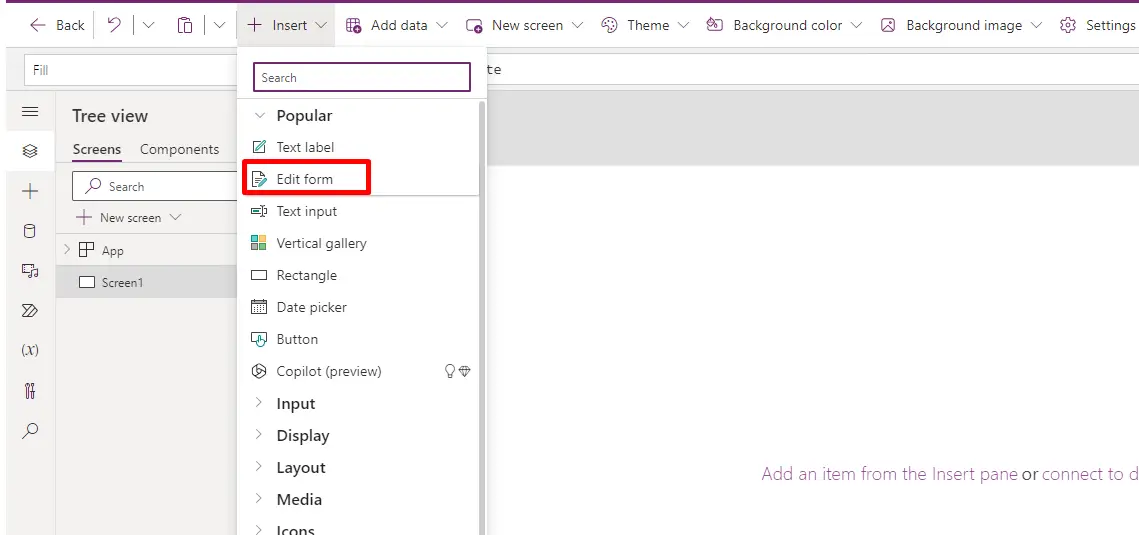Viewport: 1139px width, 535px height.
Task: Switch to the Screens tab
Action: tap(97, 150)
